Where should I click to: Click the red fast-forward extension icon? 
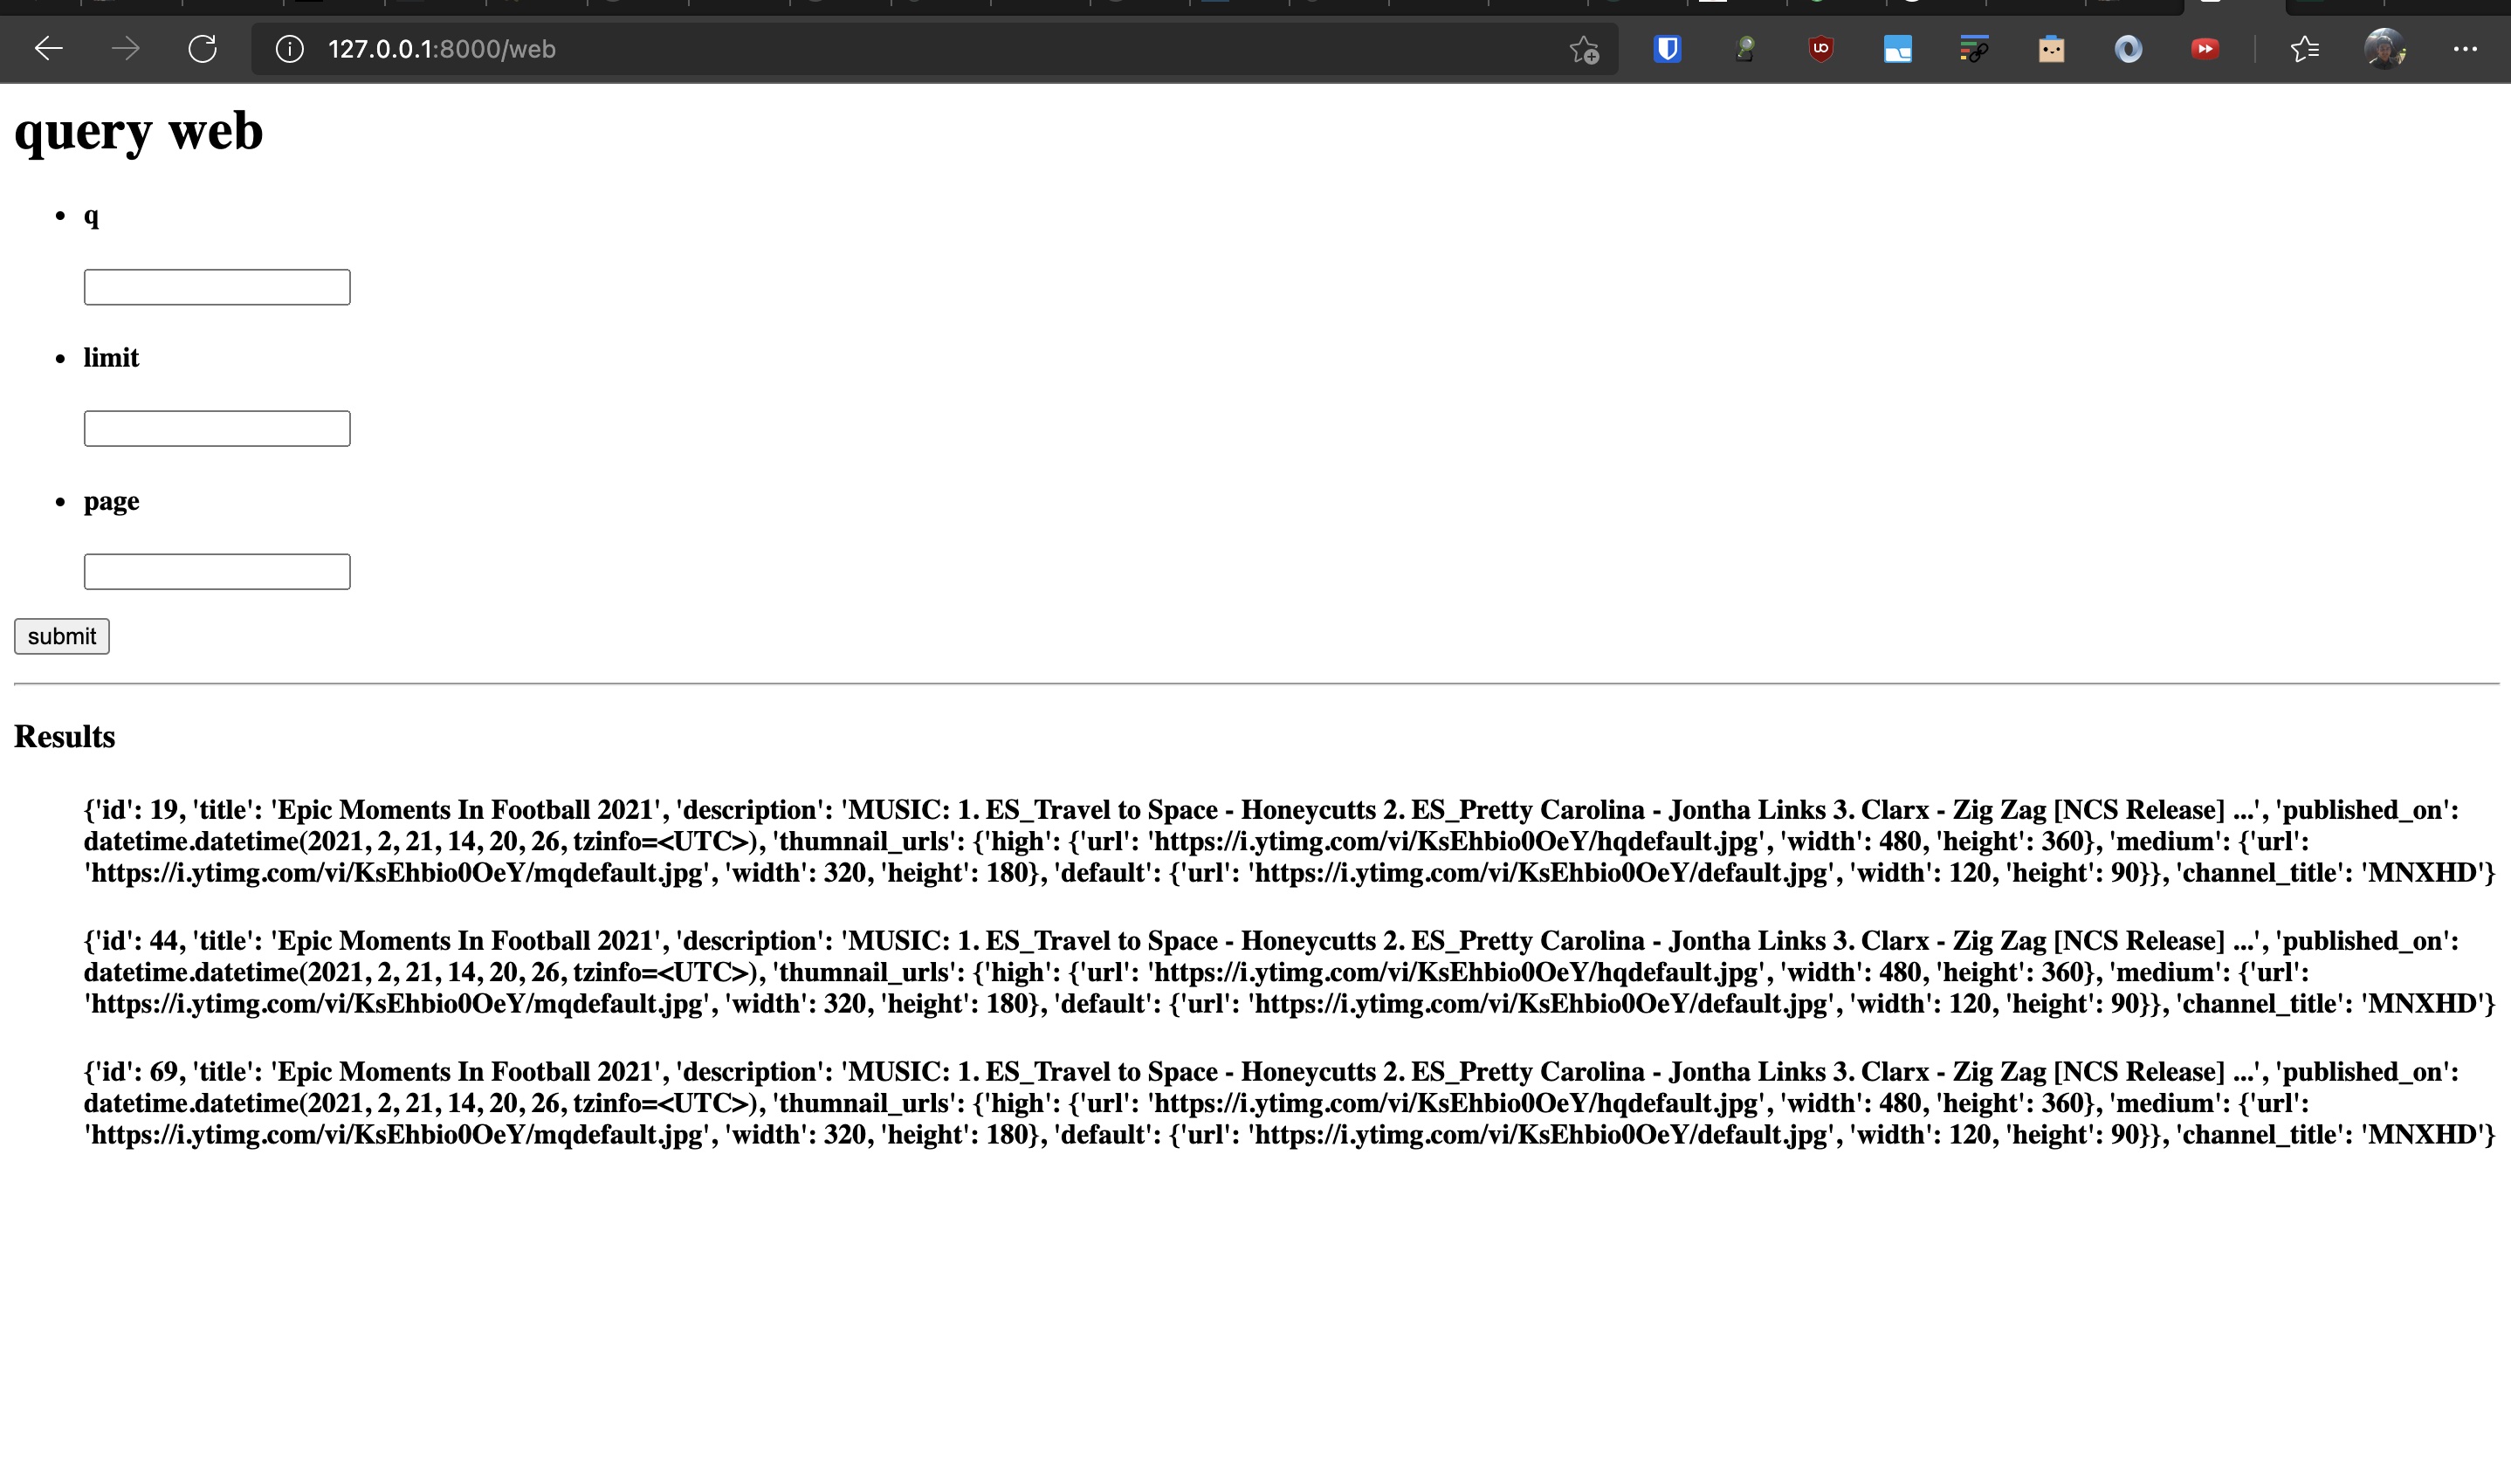click(x=2205, y=49)
